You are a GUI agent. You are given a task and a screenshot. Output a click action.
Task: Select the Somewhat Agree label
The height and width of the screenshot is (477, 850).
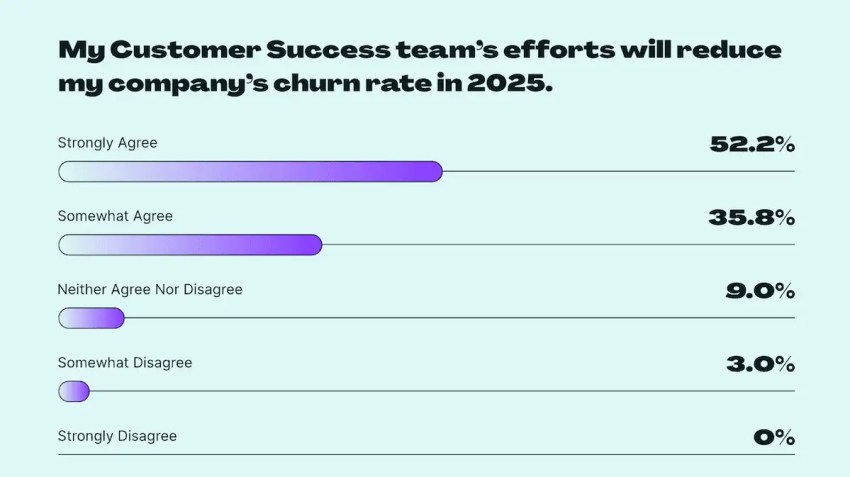tap(115, 216)
